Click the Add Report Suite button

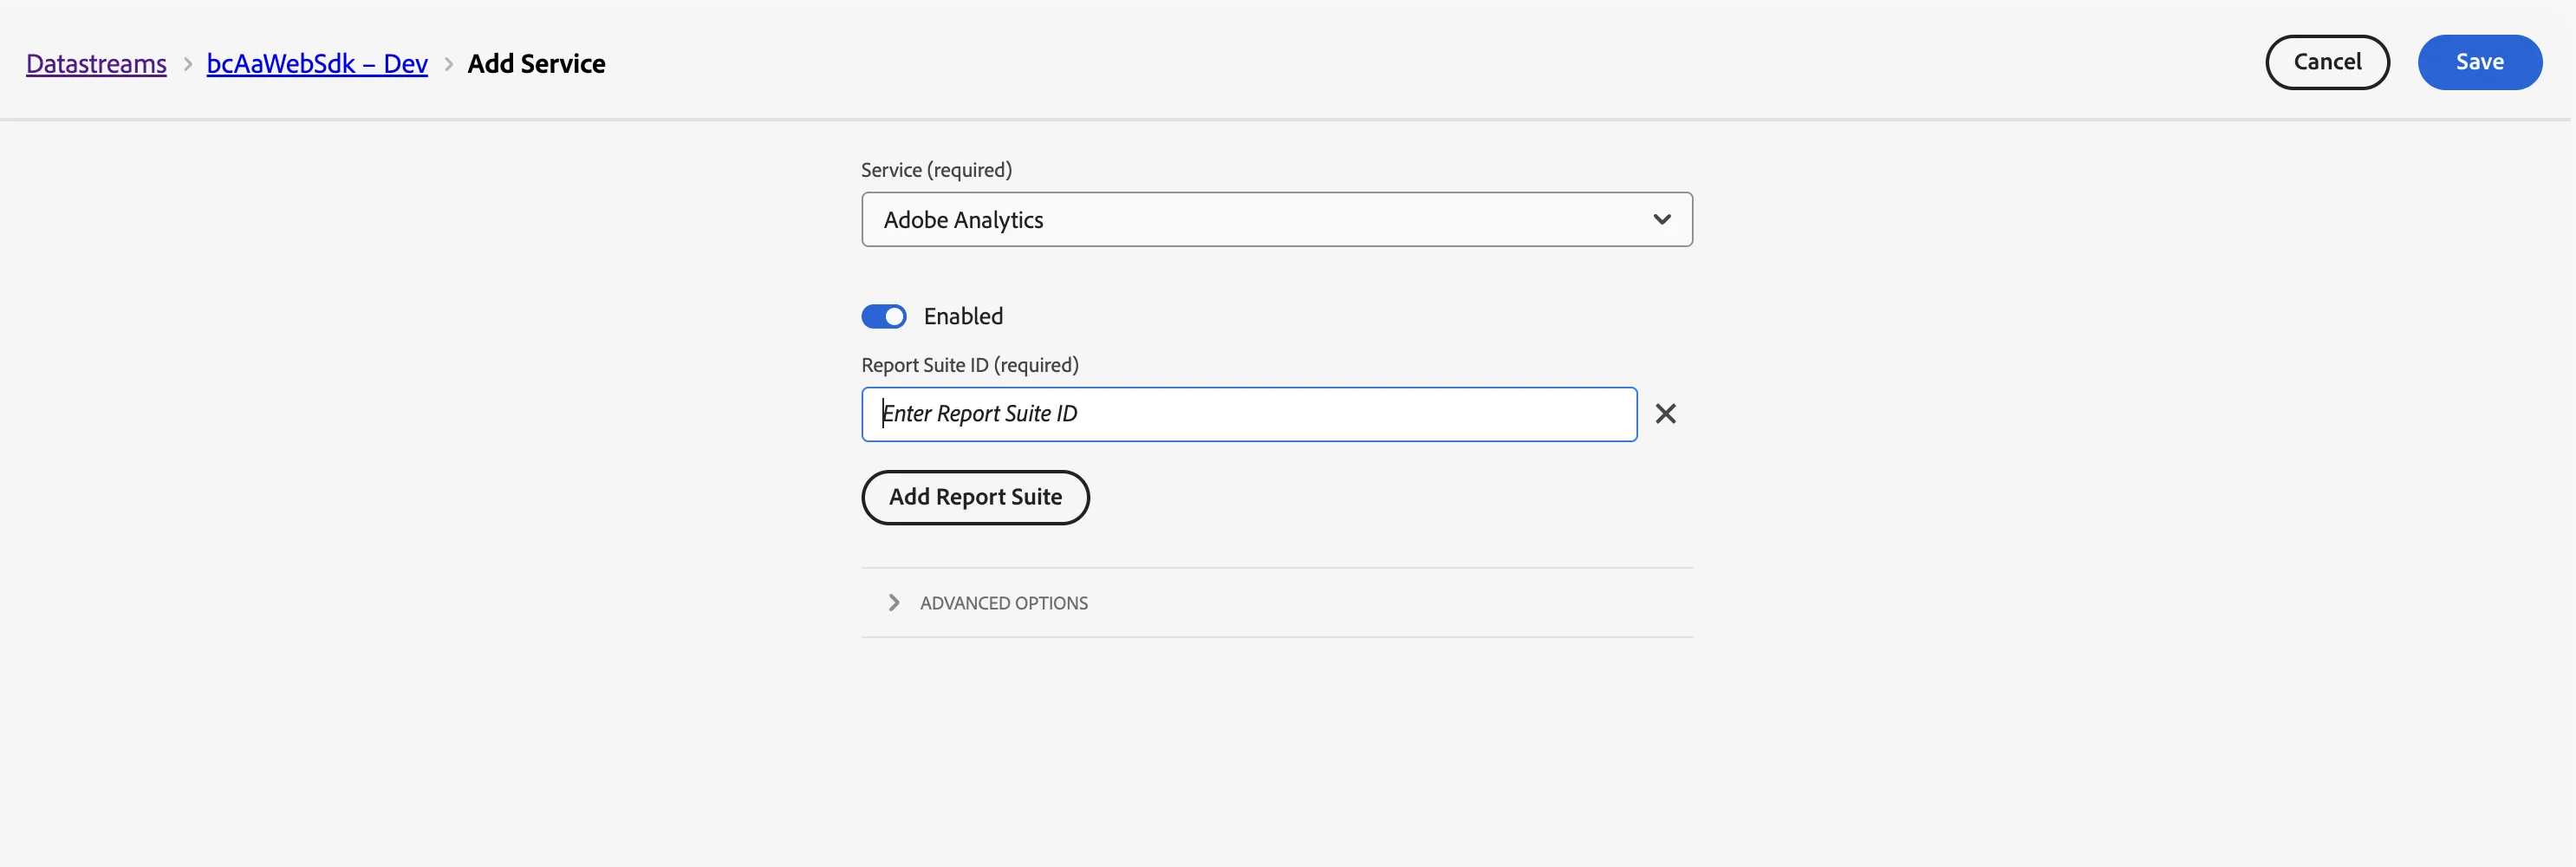pos(975,497)
